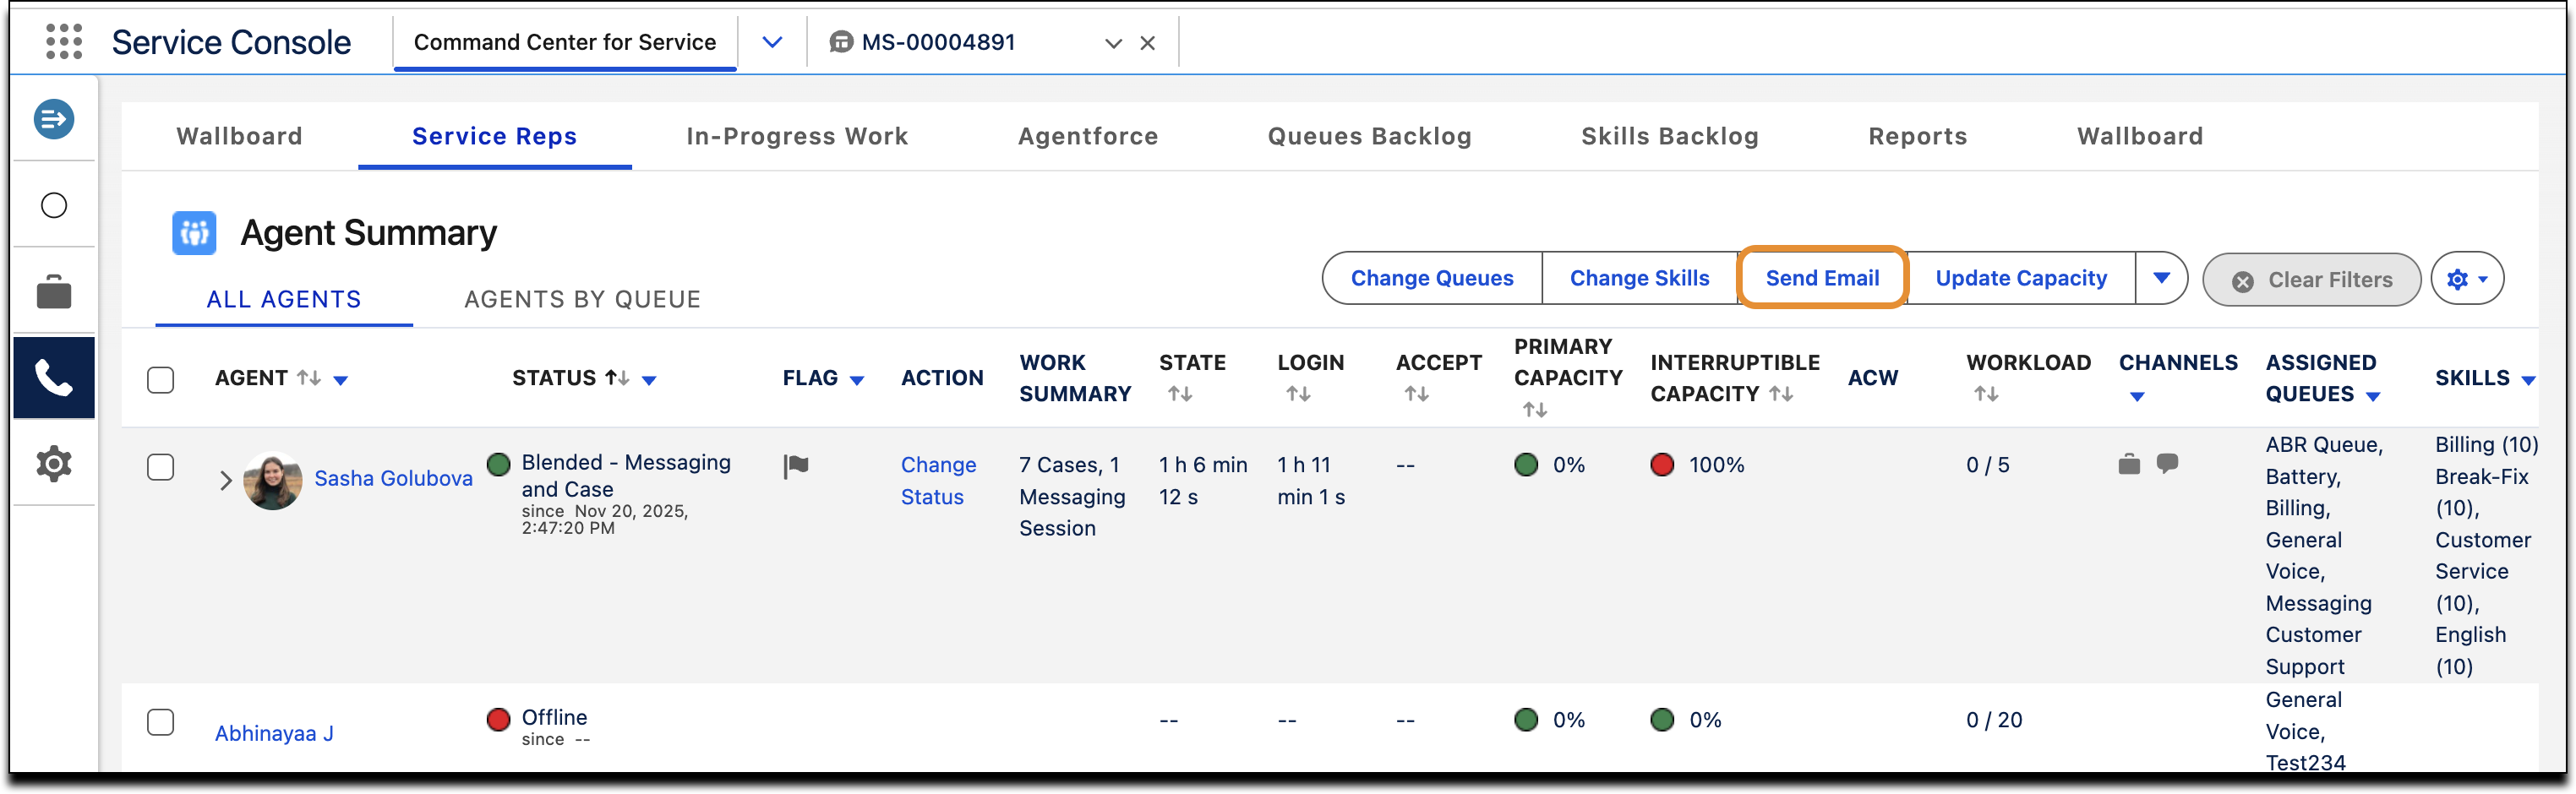The image size is (2576, 794).
Task: Open the gear settings icon in left sidebar
Action: 54,464
